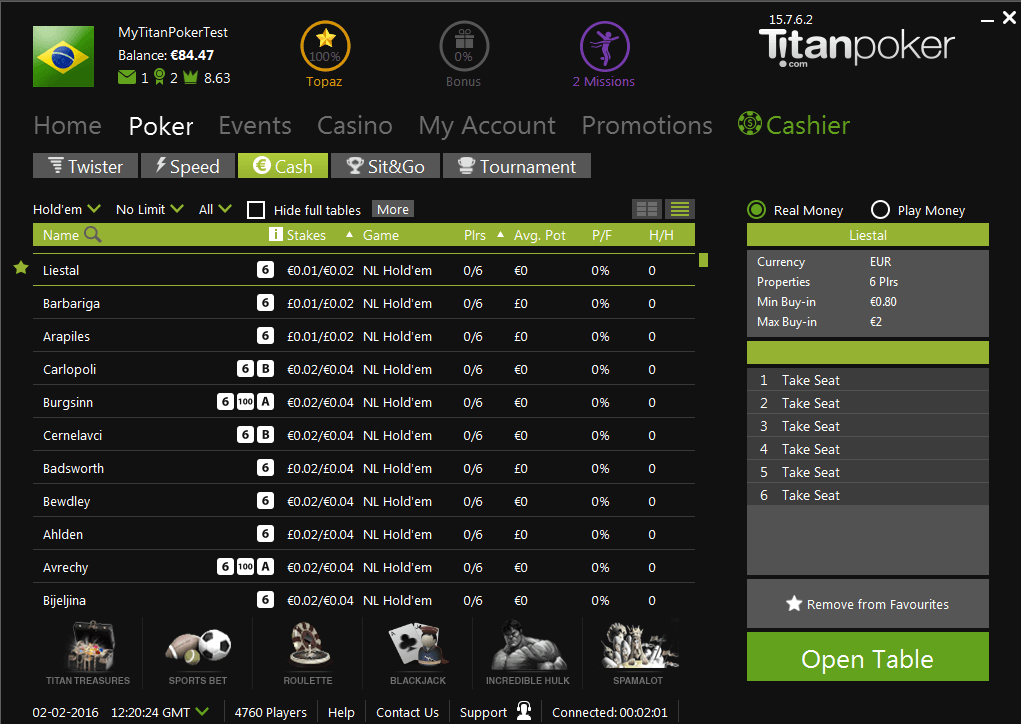
Task: Take Seat 6 at Liestal
Action: pyautogui.click(x=867, y=495)
